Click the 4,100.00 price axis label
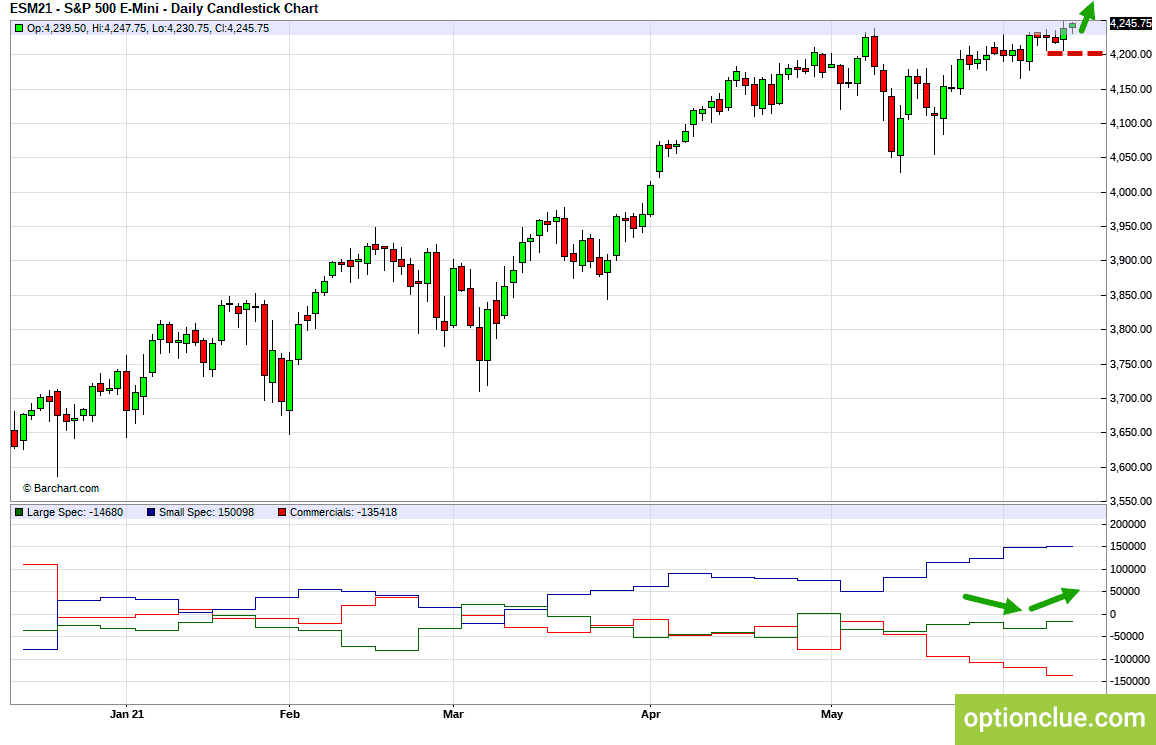Image resolution: width=1156 pixels, height=745 pixels. click(x=1131, y=123)
